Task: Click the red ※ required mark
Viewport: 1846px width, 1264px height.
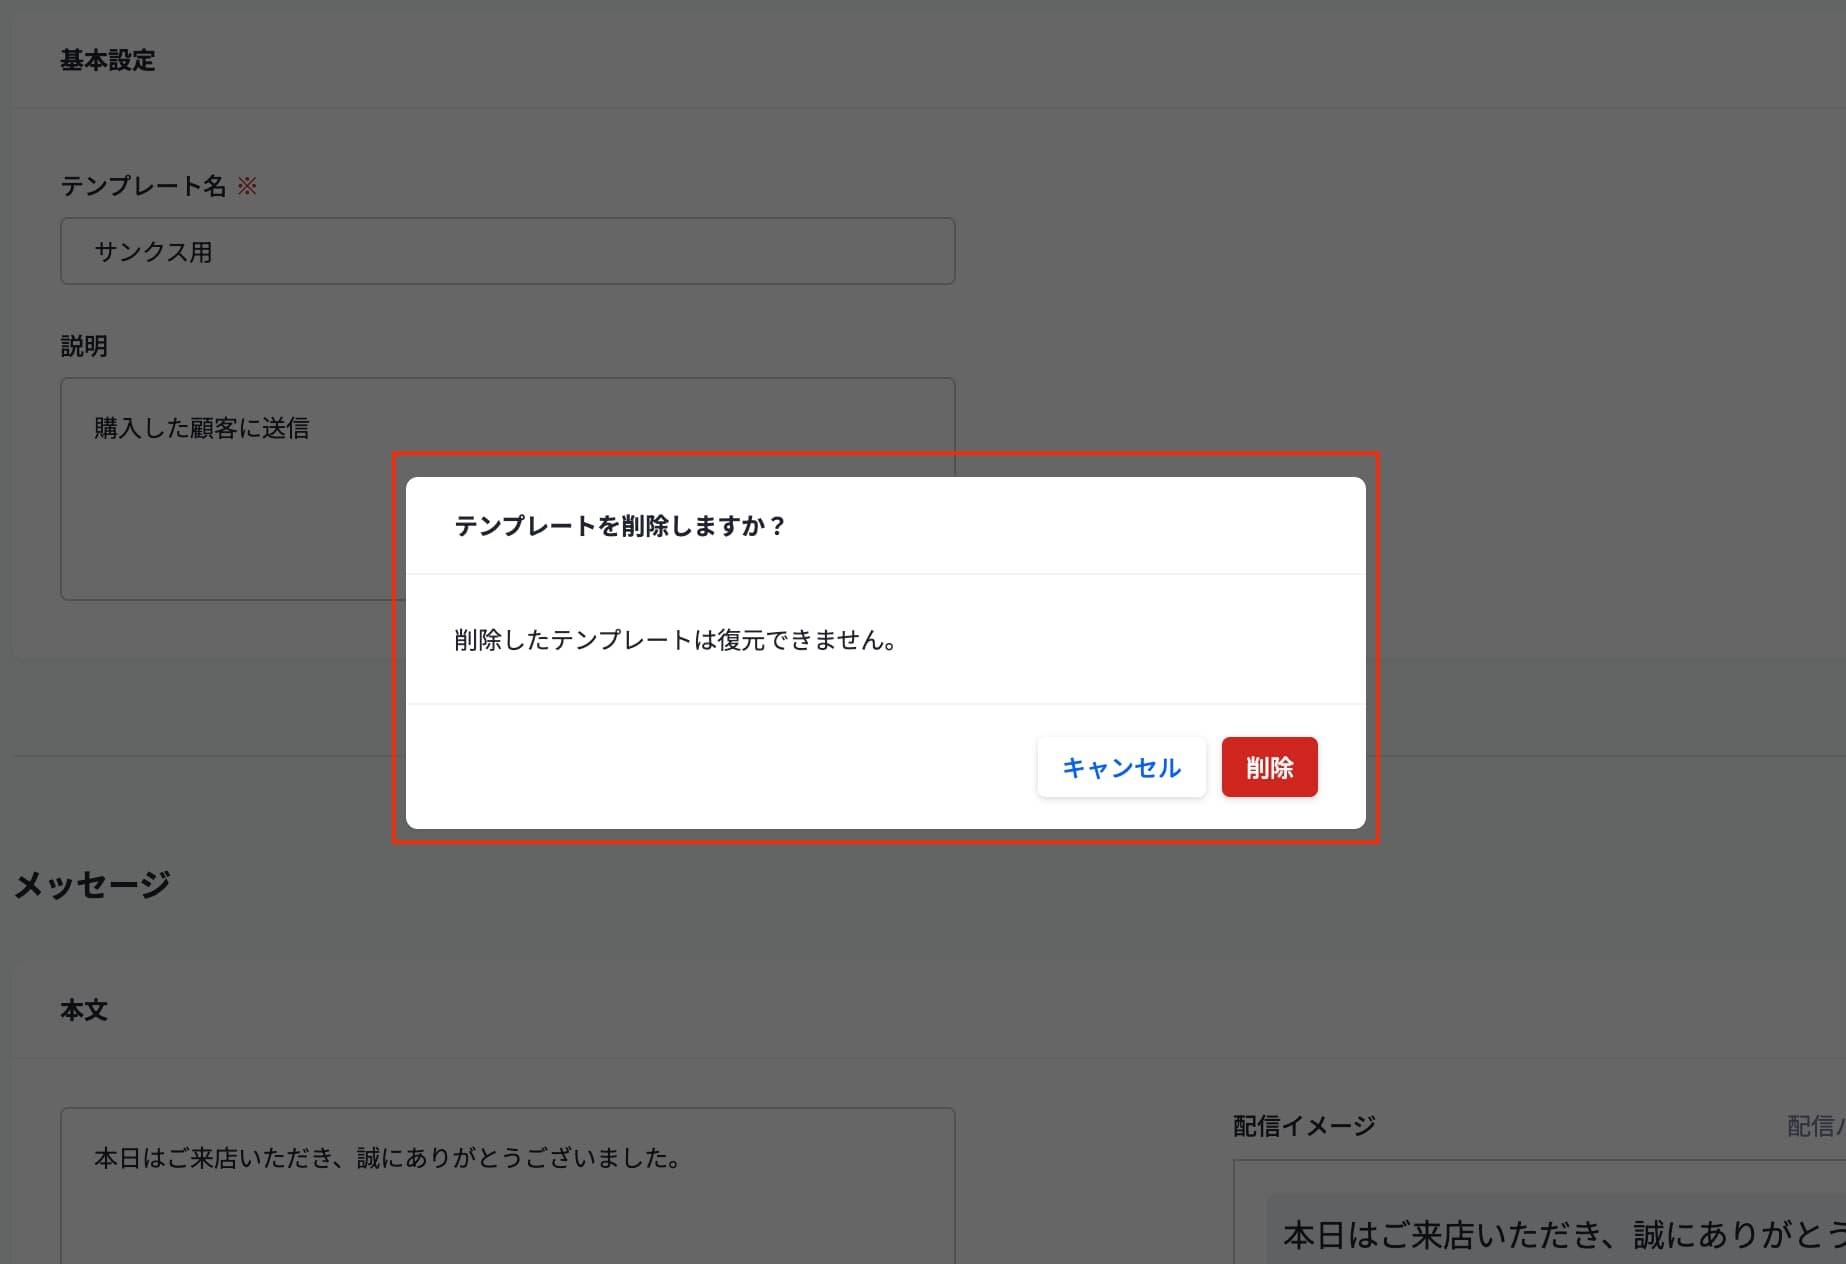Action: click(x=247, y=186)
